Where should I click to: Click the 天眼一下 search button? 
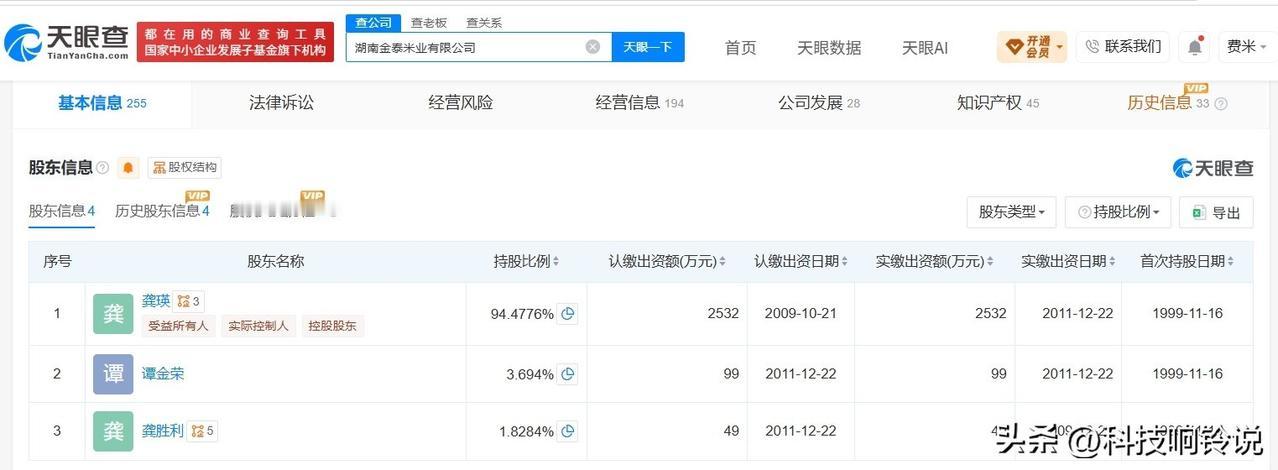(x=648, y=47)
